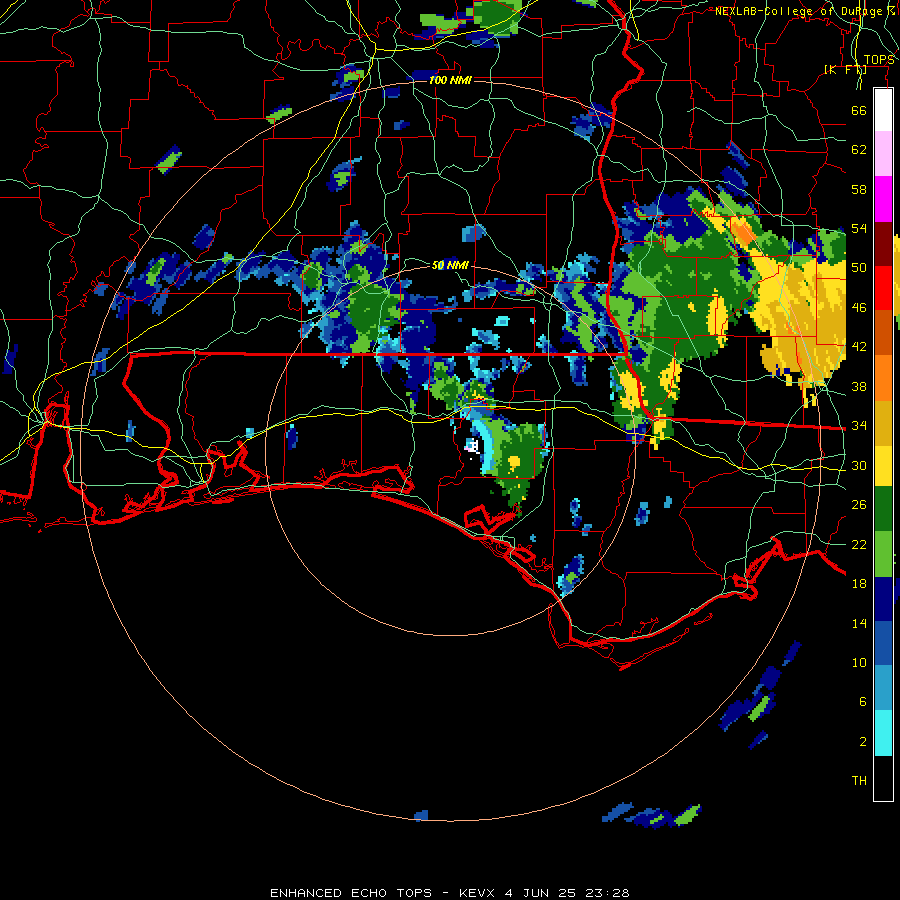Image resolution: width=900 pixels, height=900 pixels.
Task: Click the "46" legend value
Action: (x=859, y=308)
